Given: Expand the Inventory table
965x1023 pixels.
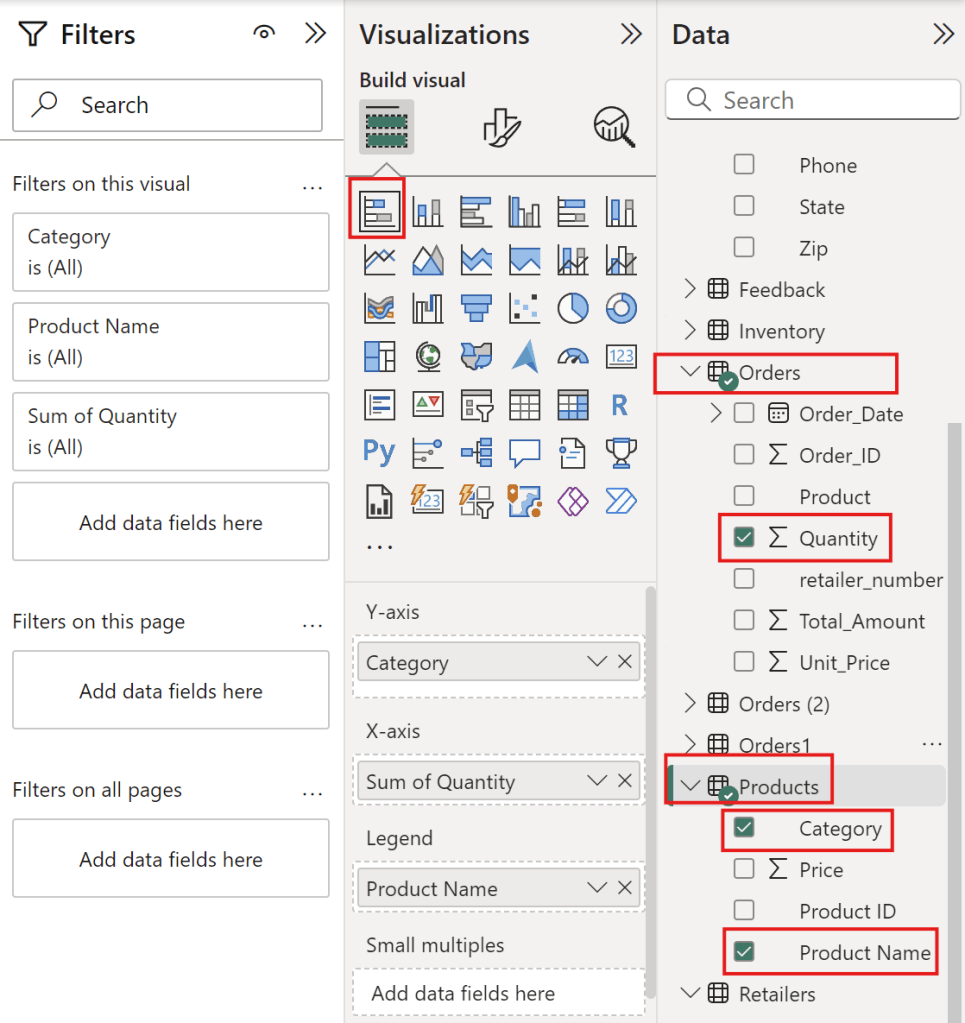Looking at the screenshot, I should (x=690, y=331).
